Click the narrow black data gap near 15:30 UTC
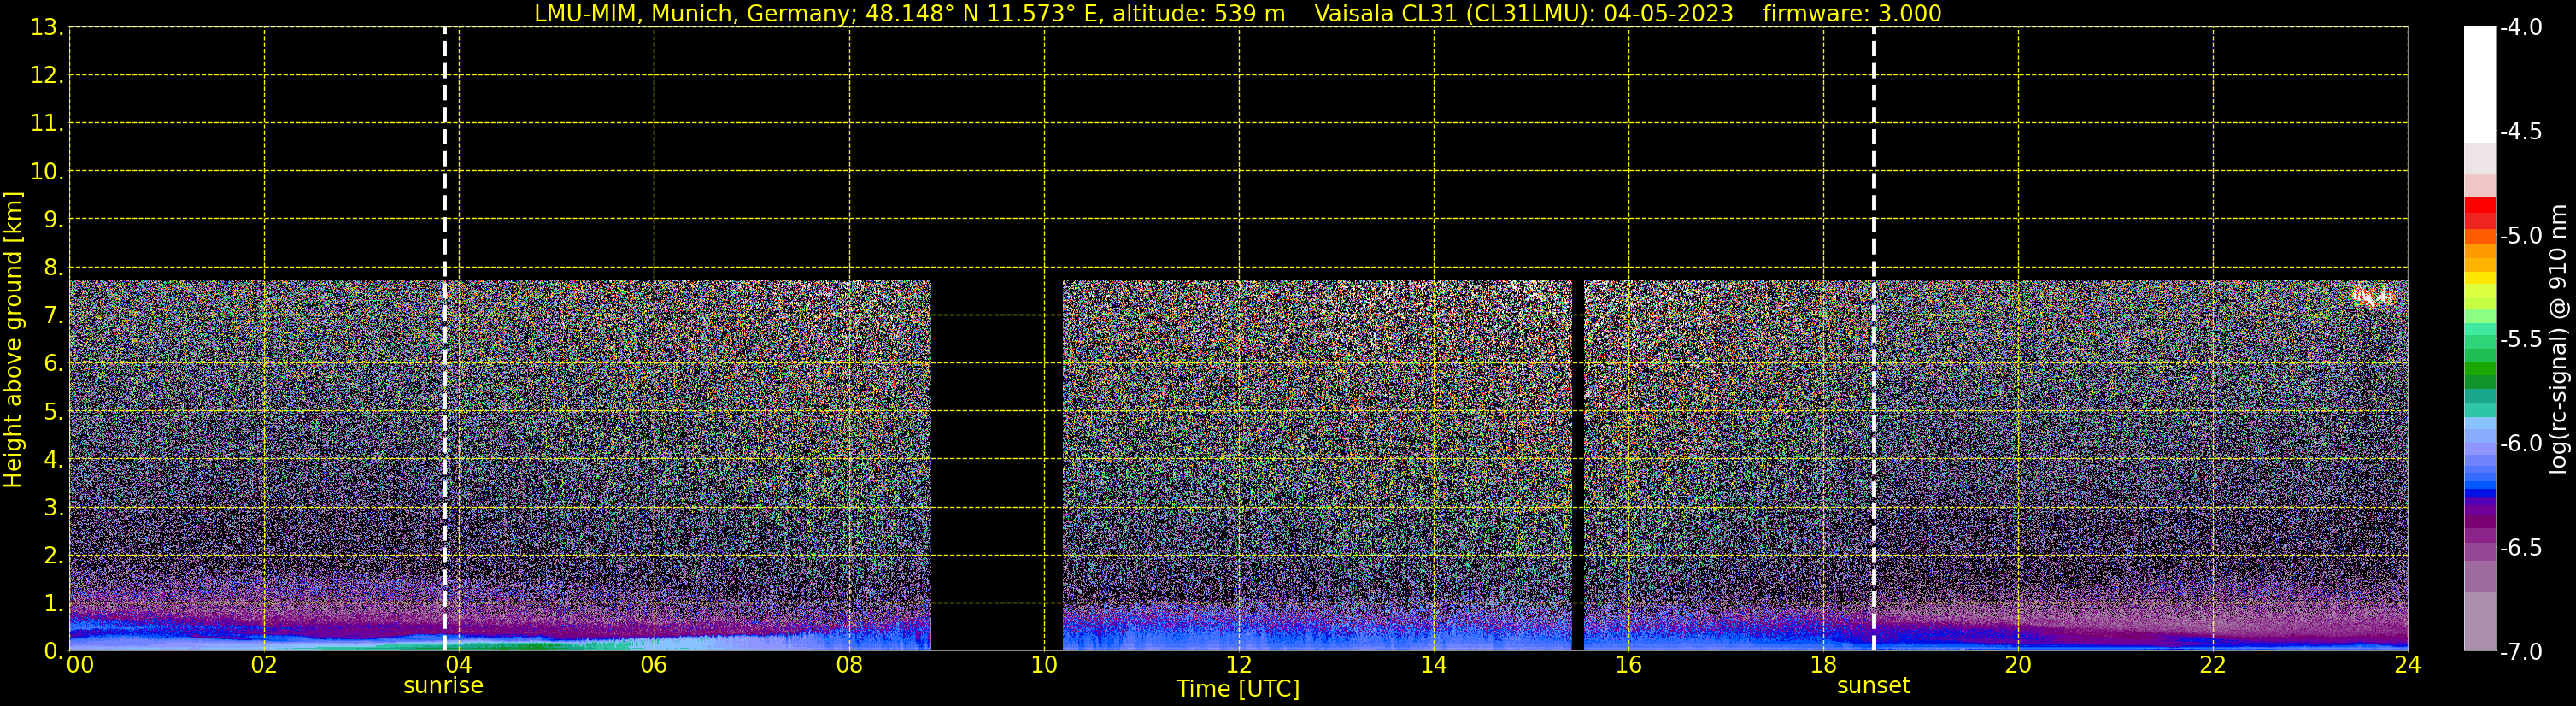2576x706 pixels. pos(1578,465)
